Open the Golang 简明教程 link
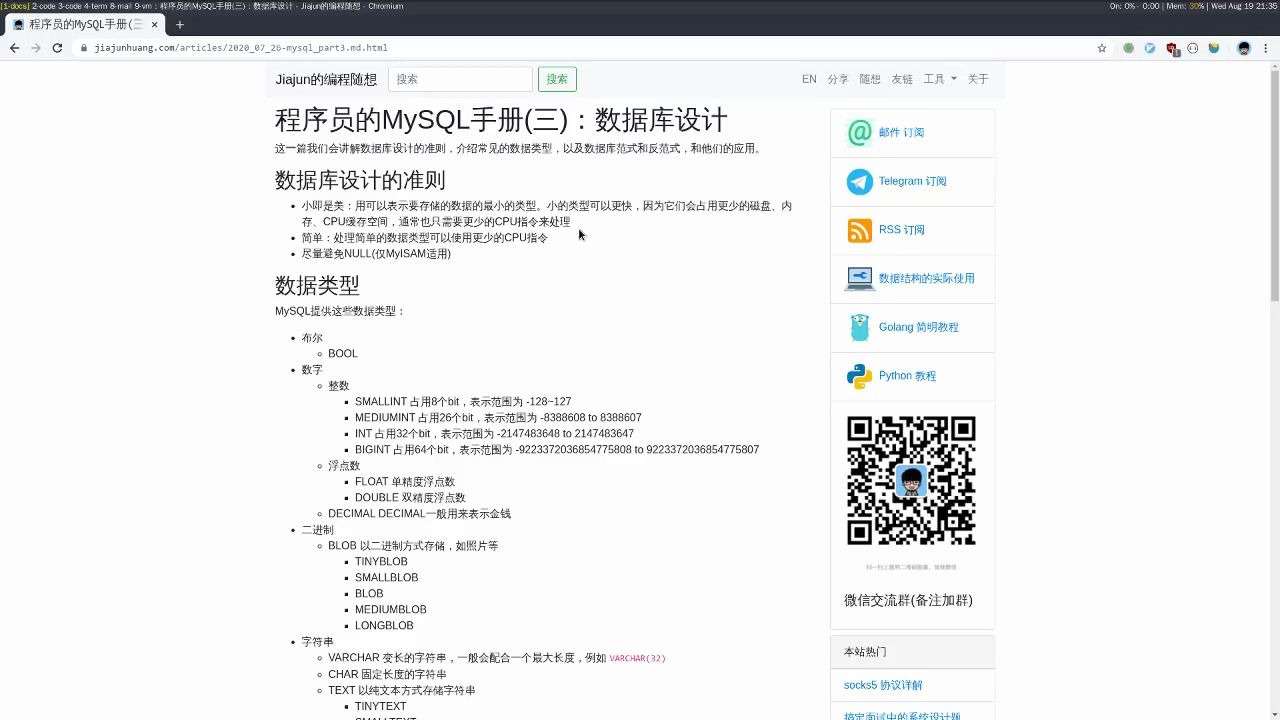The image size is (1280, 720). coord(918,327)
